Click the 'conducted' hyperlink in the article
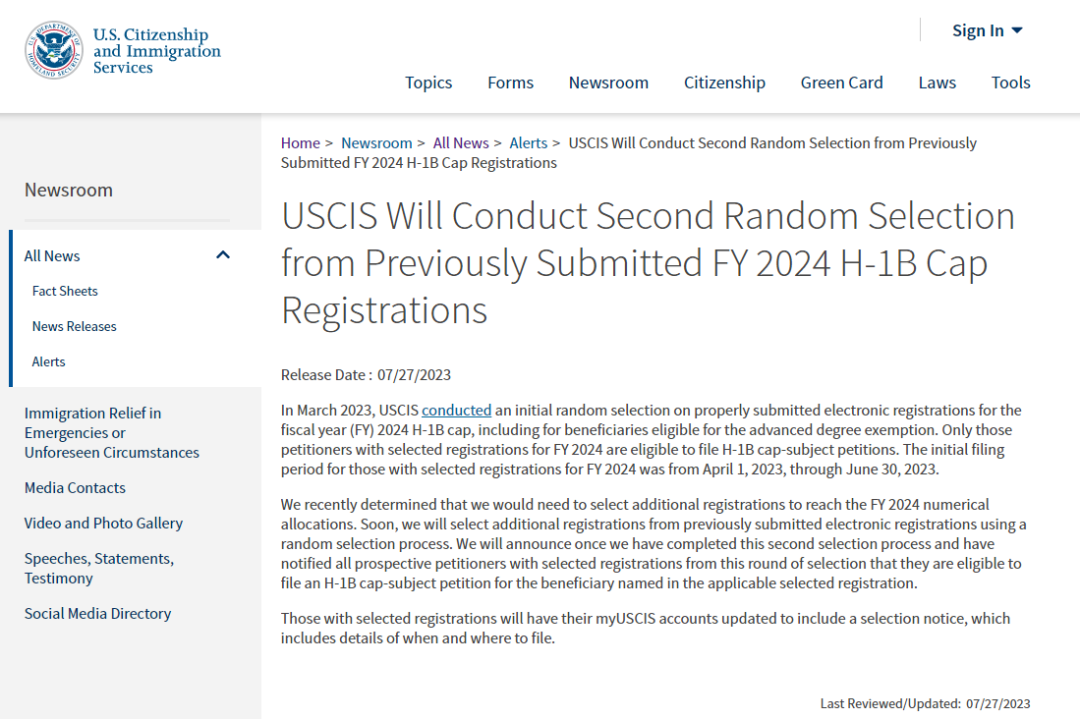The height and width of the screenshot is (719, 1080). pos(457,410)
